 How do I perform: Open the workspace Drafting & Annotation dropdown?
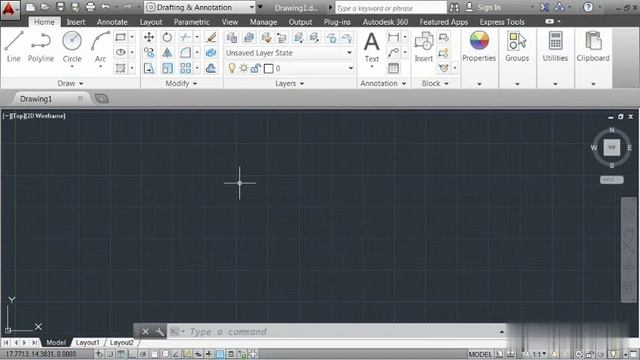click(x=200, y=7)
